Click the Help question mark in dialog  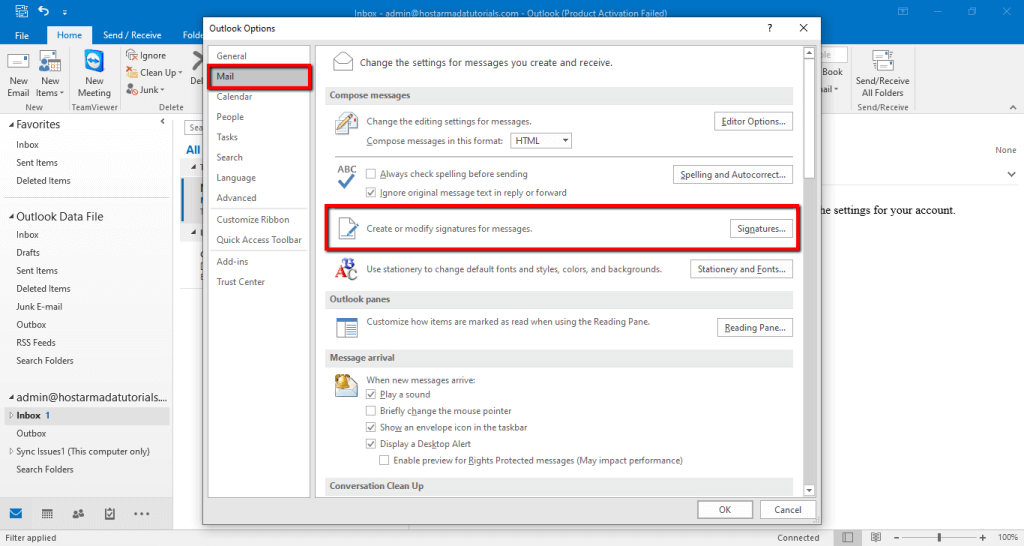(769, 29)
